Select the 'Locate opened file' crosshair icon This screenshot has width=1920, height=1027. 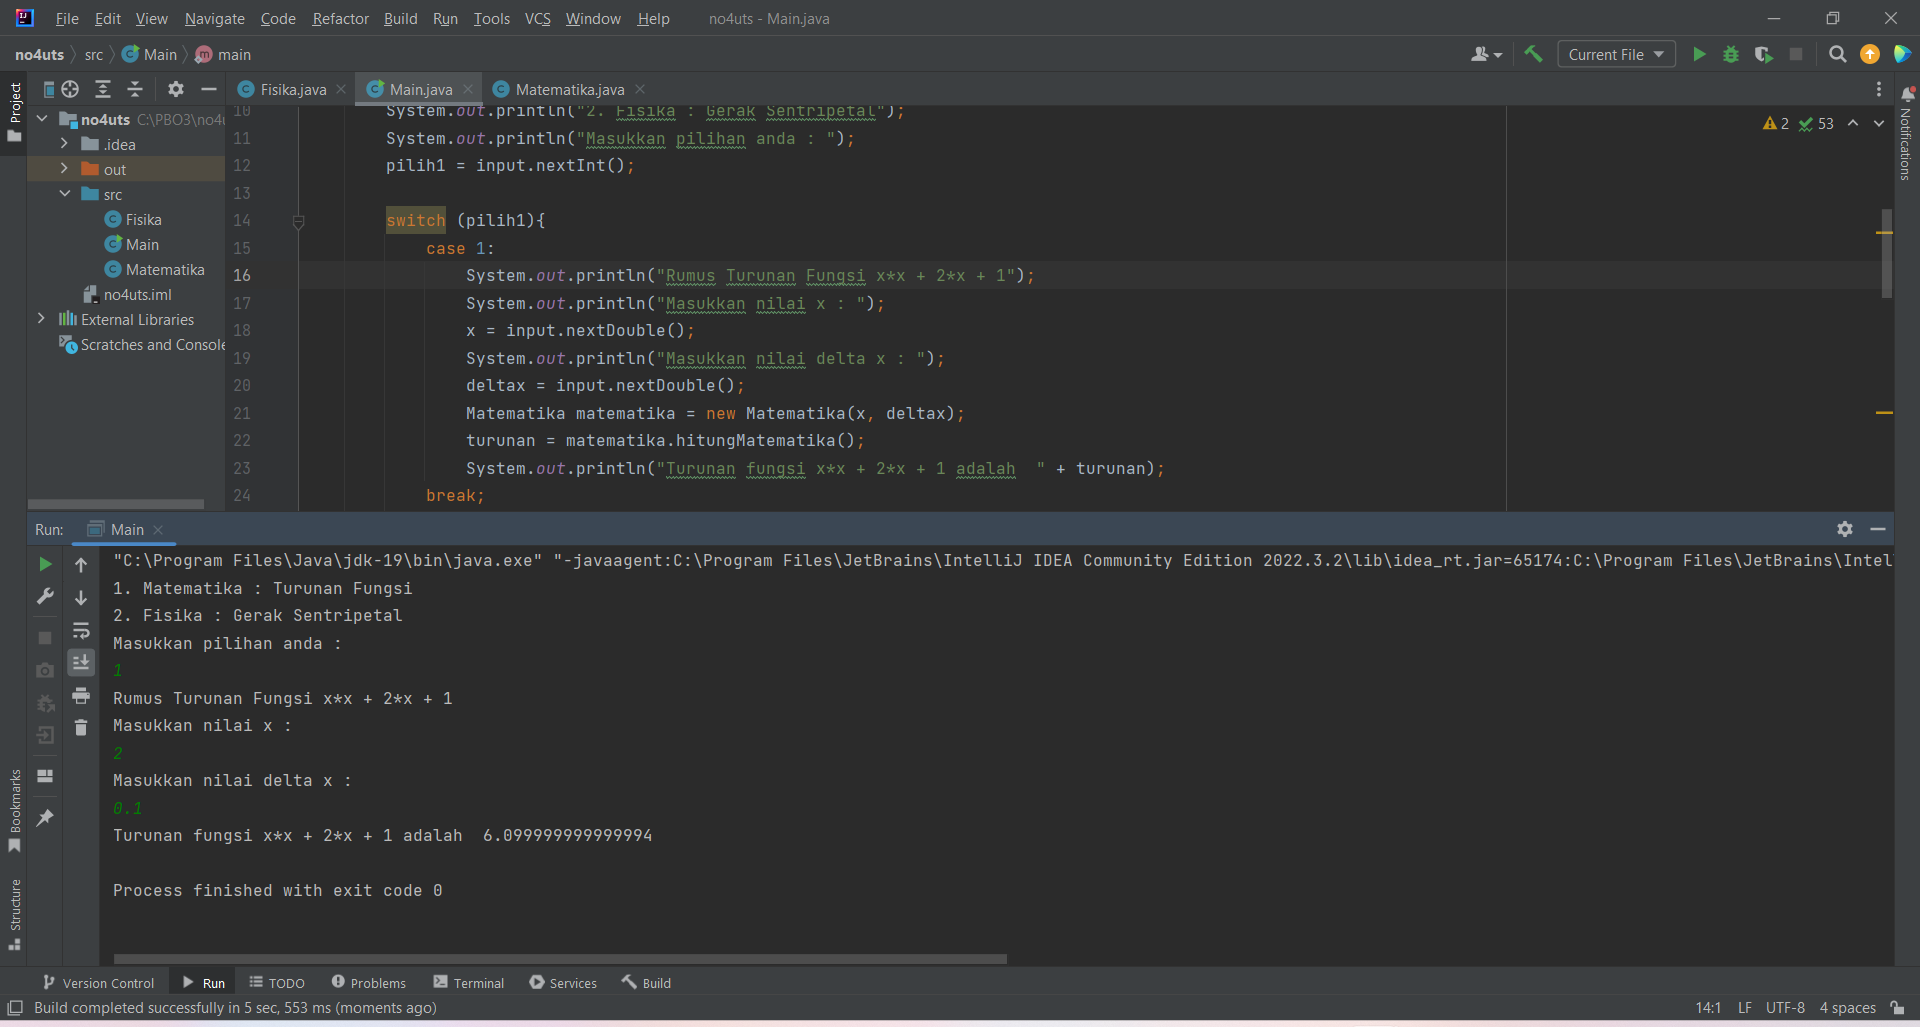point(69,89)
